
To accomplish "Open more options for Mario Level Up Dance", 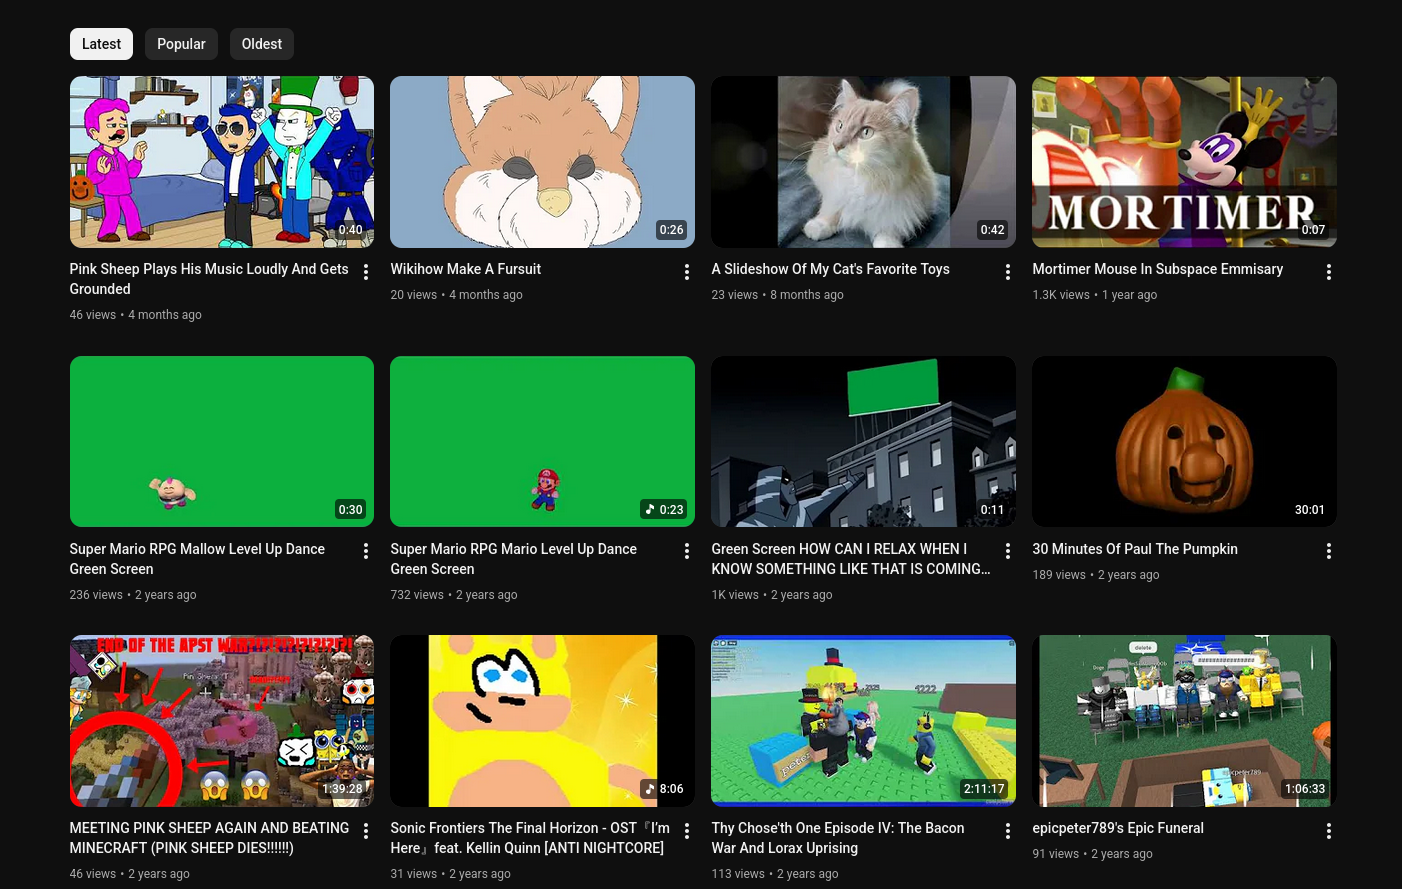I will [686, 551].
